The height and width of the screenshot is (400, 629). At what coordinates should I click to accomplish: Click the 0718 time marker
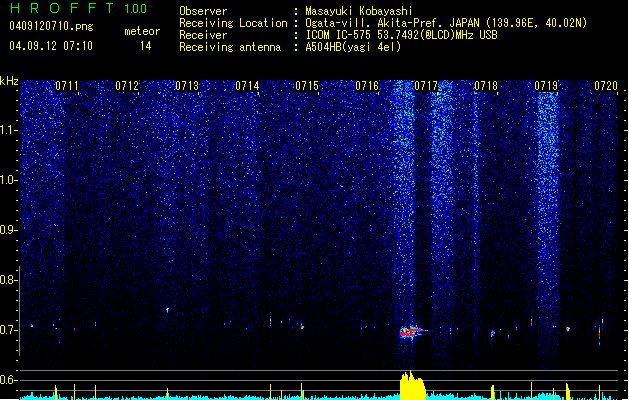click(486, 86)
